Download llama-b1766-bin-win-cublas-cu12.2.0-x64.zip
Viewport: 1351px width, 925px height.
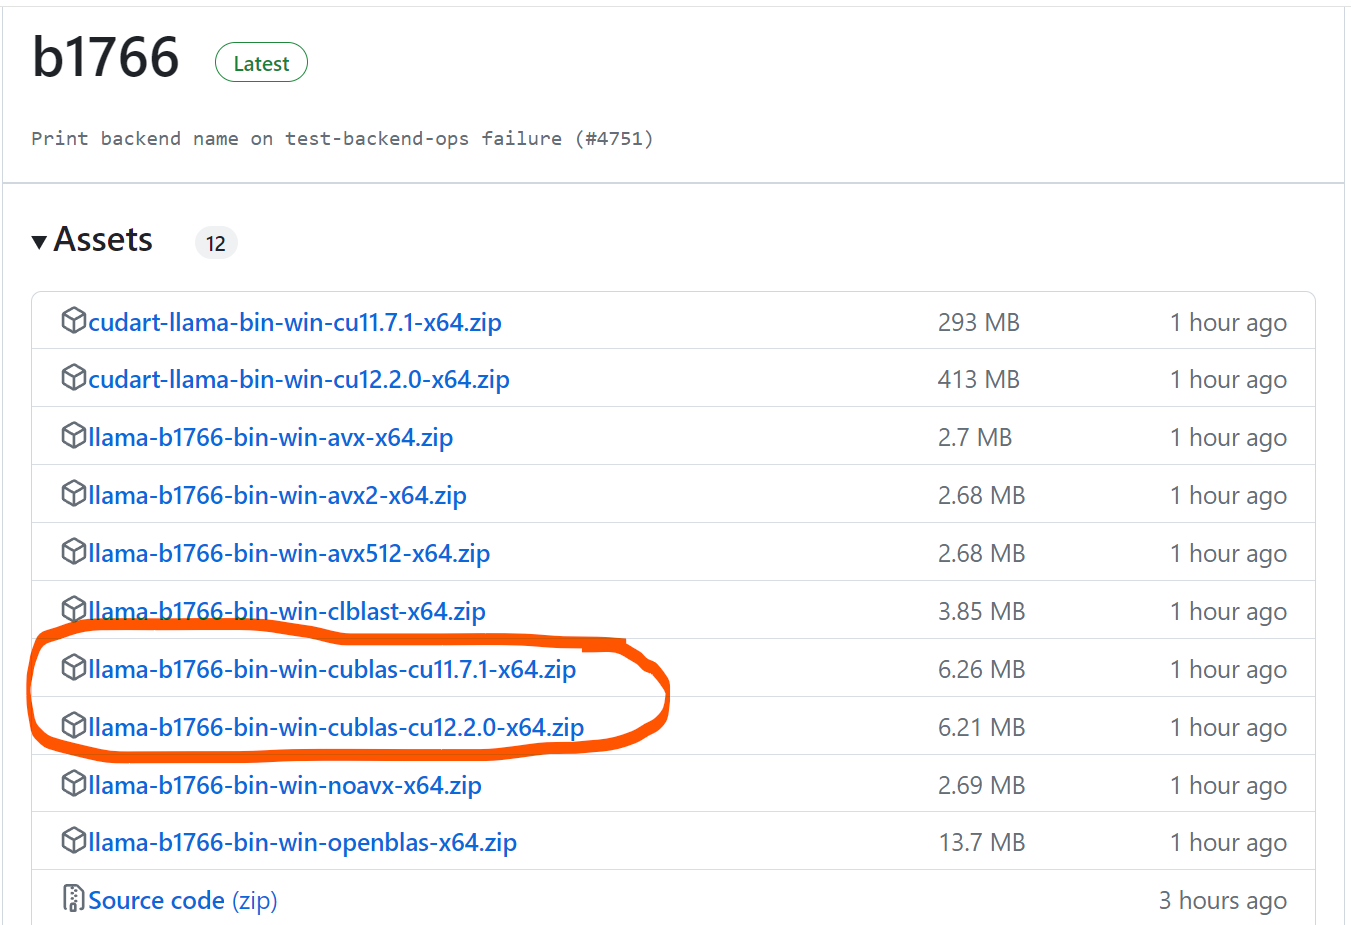click(336, 727)
